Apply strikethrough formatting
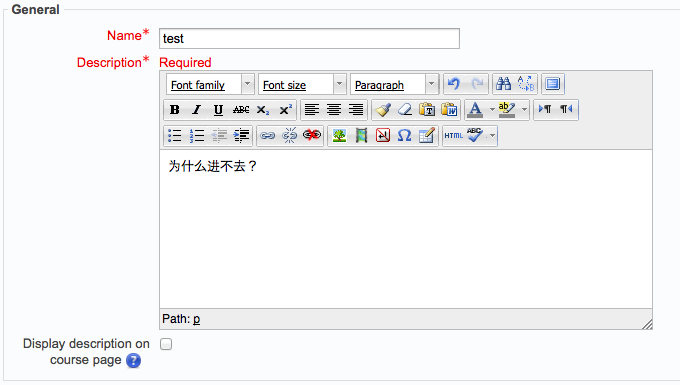The image size is (680, 385). pyautogui.click(x=241, y=110)
